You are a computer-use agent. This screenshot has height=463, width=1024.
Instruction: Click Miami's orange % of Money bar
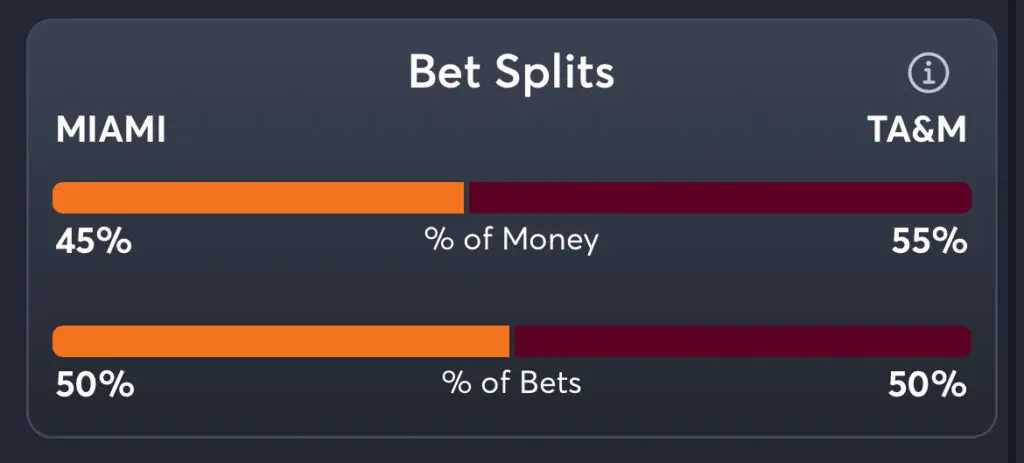click(257, 198)
